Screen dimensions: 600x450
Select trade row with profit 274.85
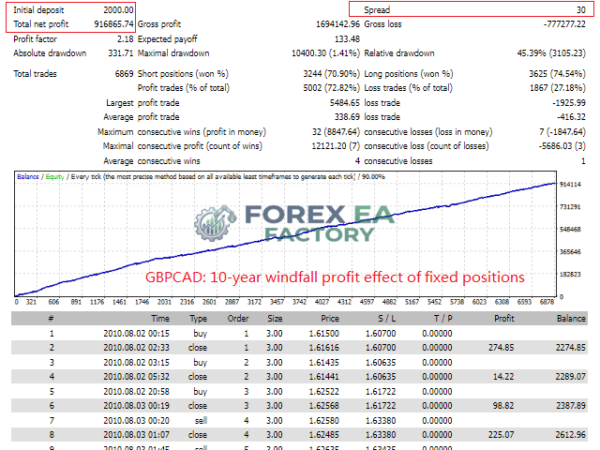[x=299, y=347]
